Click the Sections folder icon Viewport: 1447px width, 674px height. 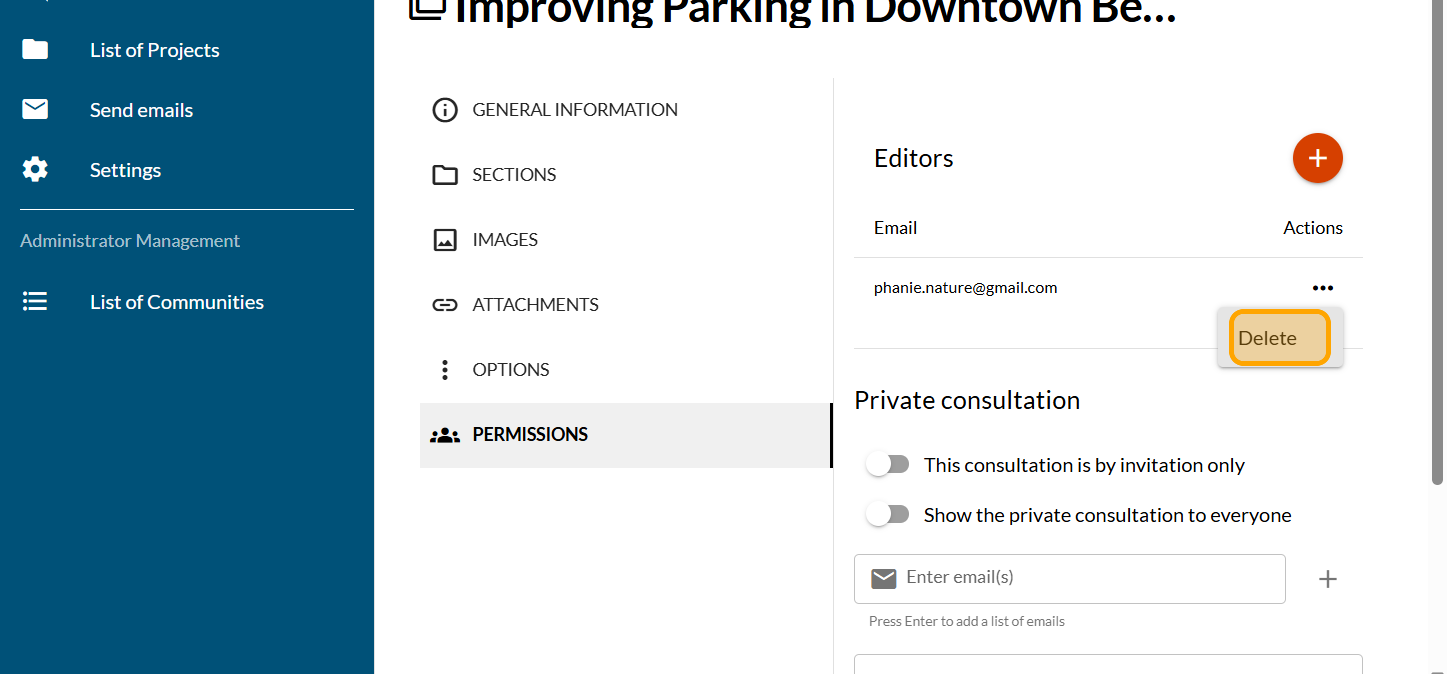pyautogui.click(x=444, y=175)
